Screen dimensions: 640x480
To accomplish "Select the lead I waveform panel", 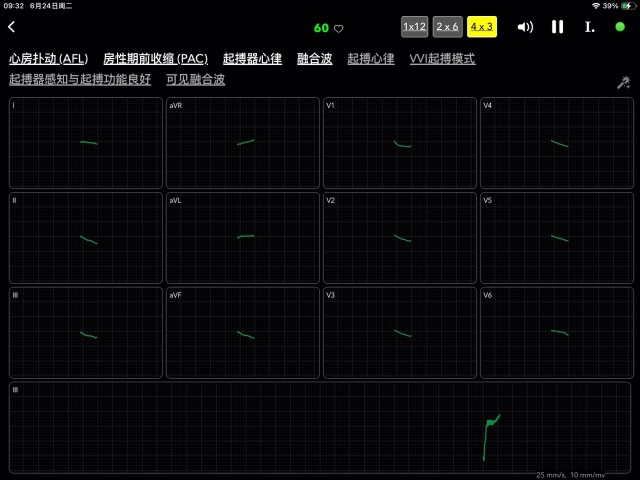I will point(86,143).
